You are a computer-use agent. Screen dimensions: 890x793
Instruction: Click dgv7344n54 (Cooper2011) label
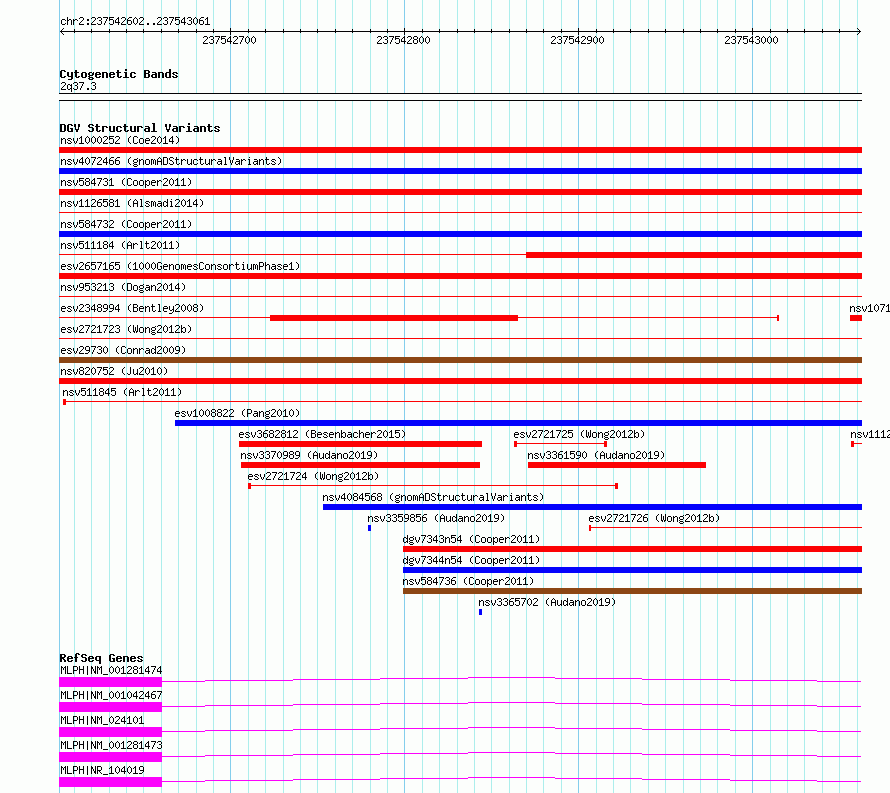[471, 560]
